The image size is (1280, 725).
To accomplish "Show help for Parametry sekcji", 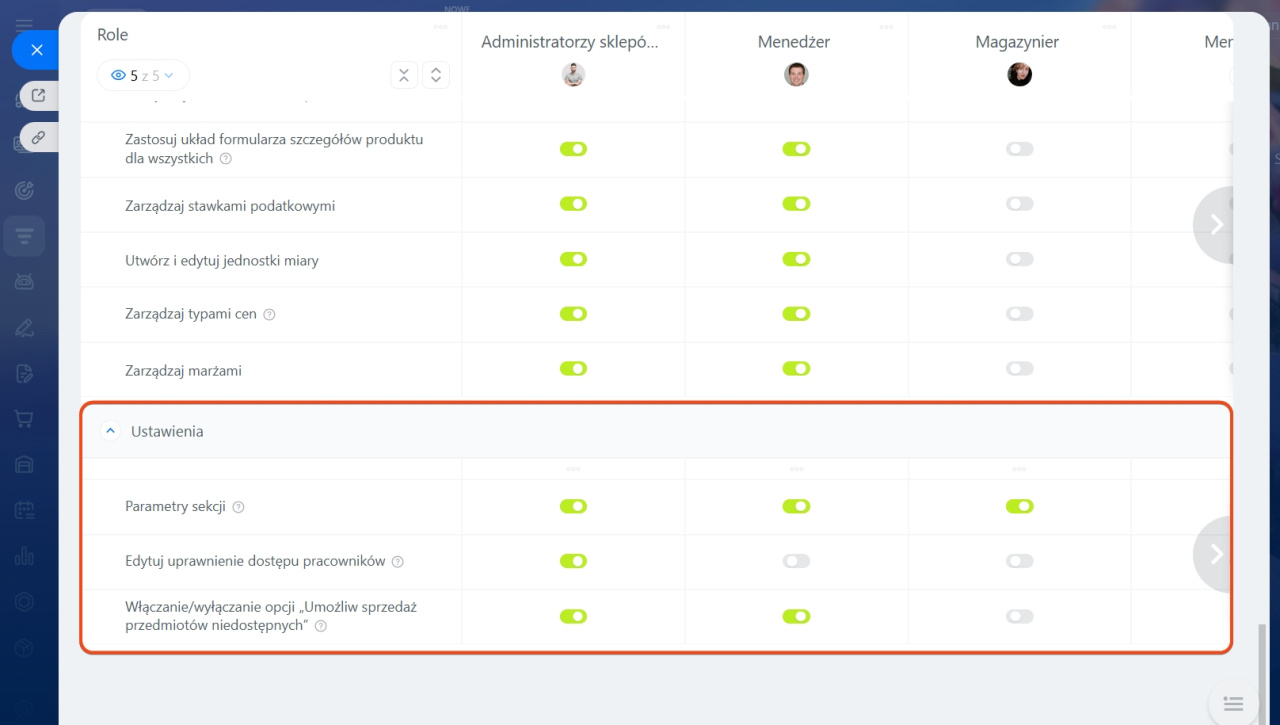I will pos(238,507).
